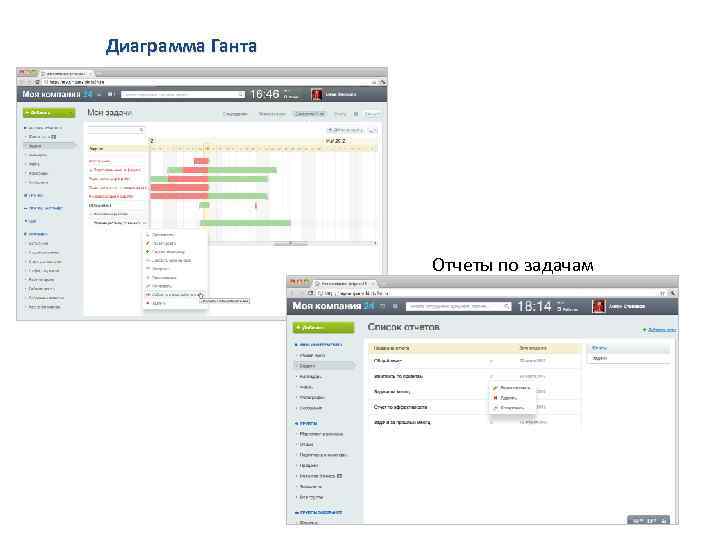The height and width of the screenshot is (540, 720).
Task: Sort by report name column header
Action: (x=391, y=348)
